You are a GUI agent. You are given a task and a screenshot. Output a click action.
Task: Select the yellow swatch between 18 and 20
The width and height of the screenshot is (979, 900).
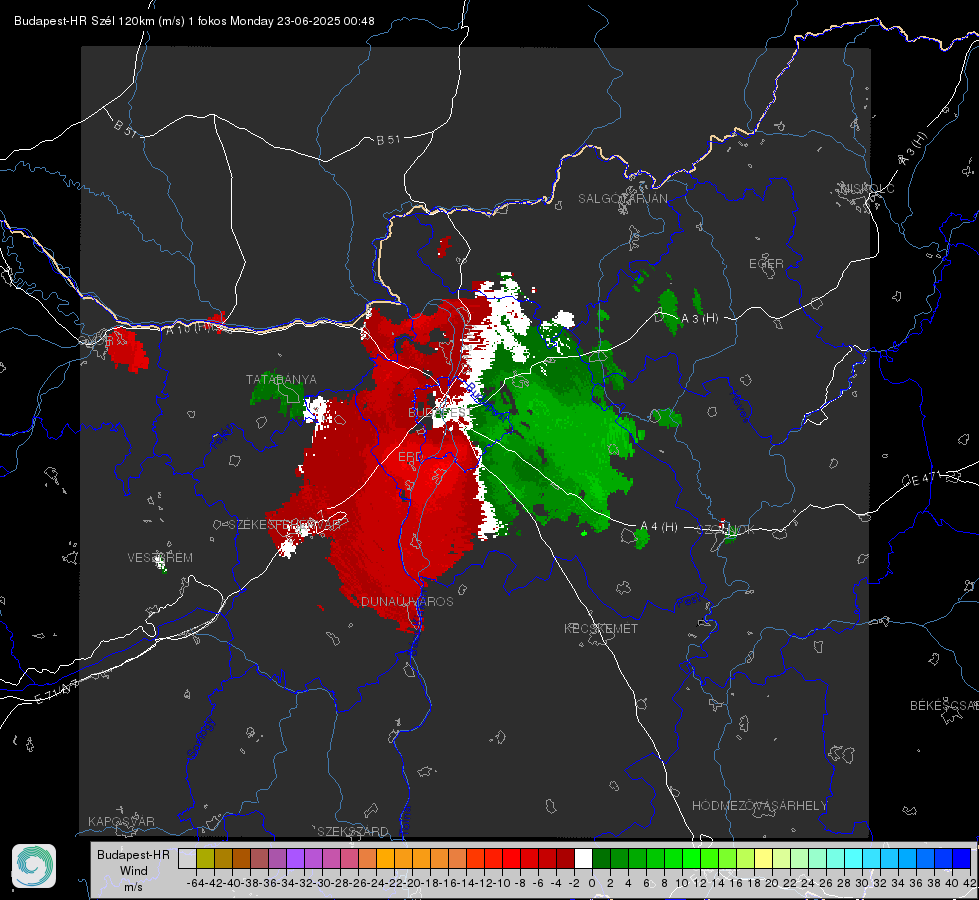763,858
